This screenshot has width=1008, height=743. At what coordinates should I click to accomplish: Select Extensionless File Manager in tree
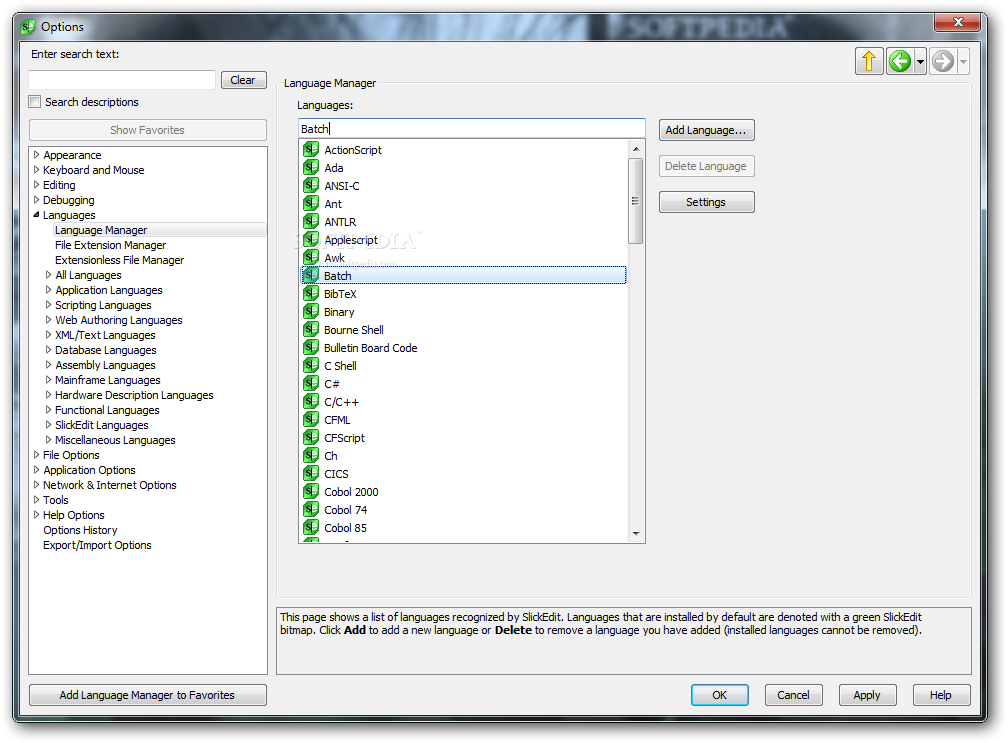click(120, 260)
